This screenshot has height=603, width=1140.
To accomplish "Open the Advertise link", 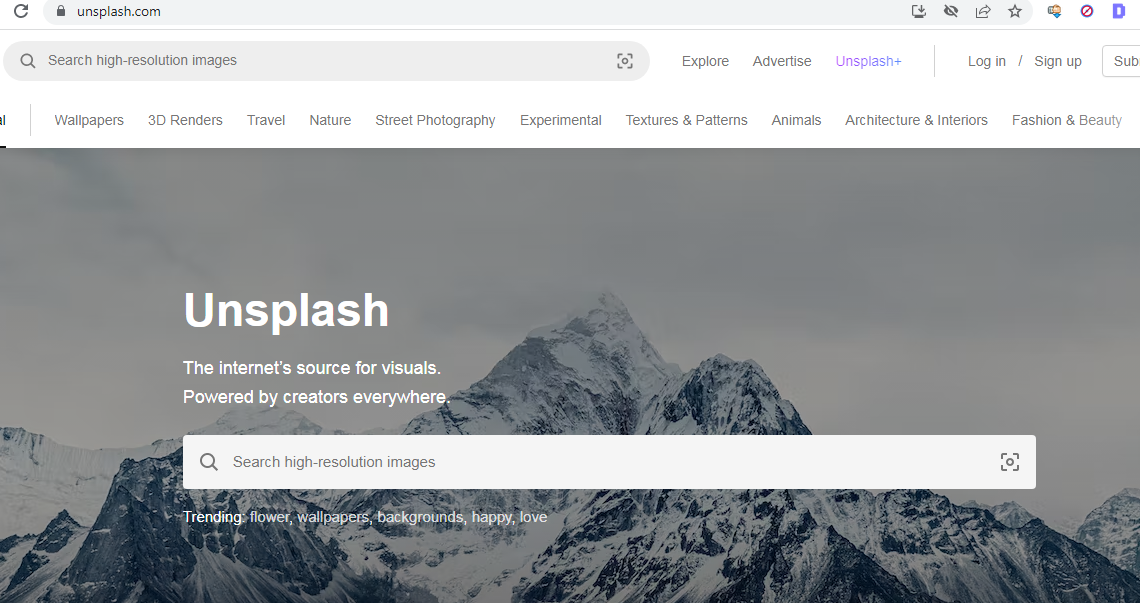I will pos(782,61).
